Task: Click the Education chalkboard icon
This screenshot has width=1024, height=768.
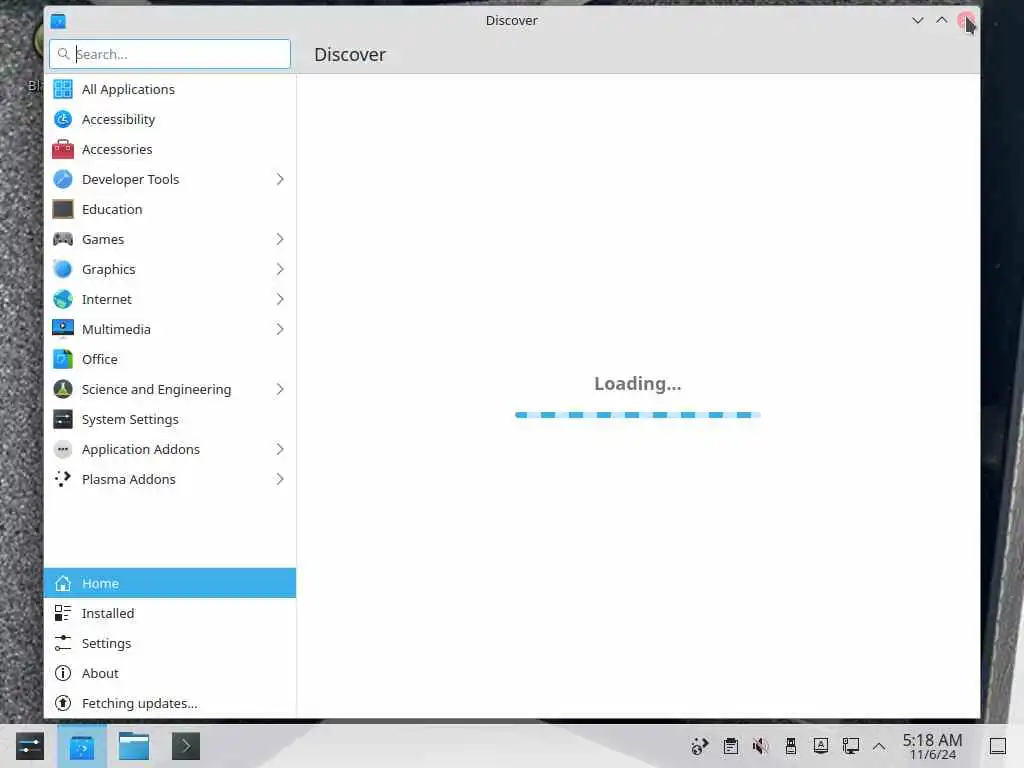Action: [63, 209]
